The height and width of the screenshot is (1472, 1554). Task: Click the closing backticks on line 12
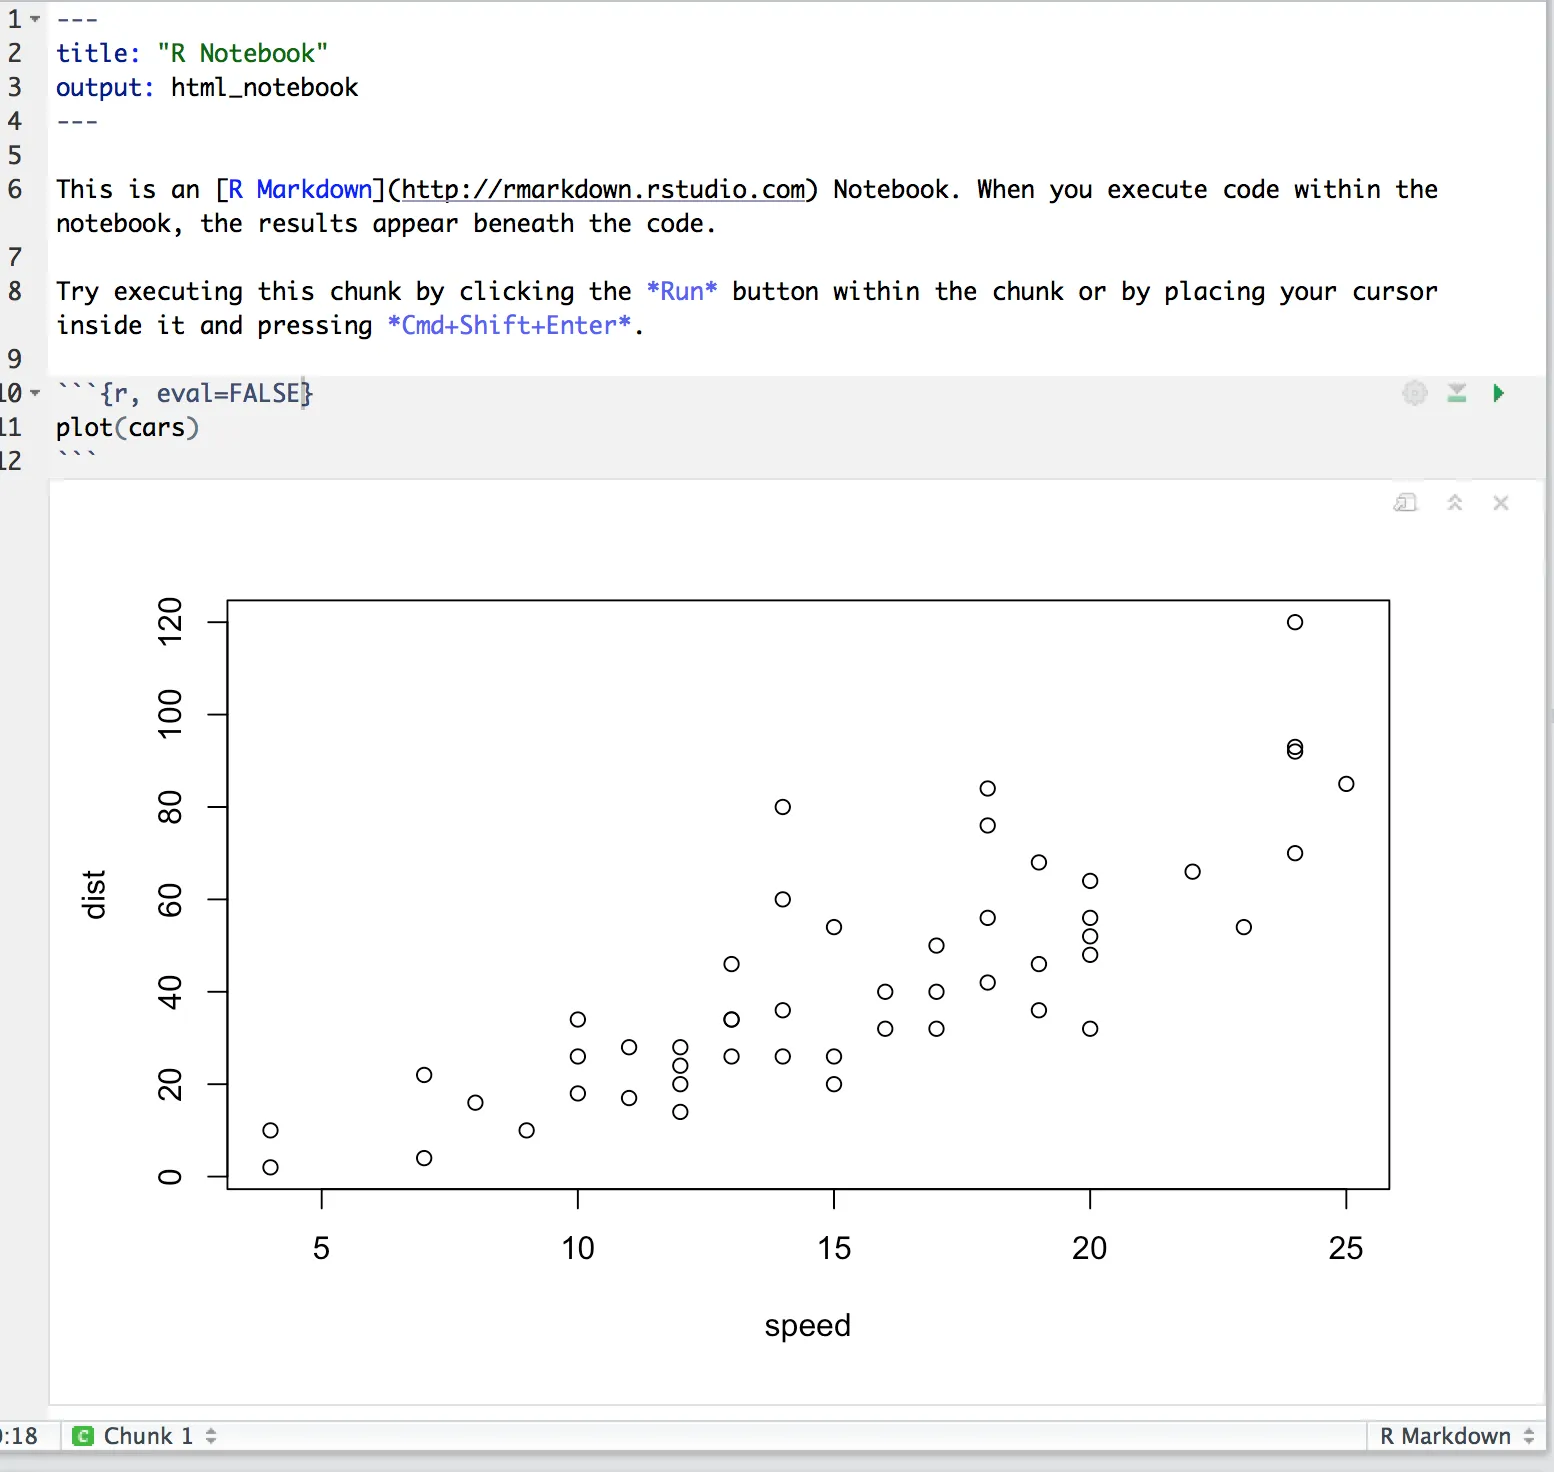click(x=77, y=458)
